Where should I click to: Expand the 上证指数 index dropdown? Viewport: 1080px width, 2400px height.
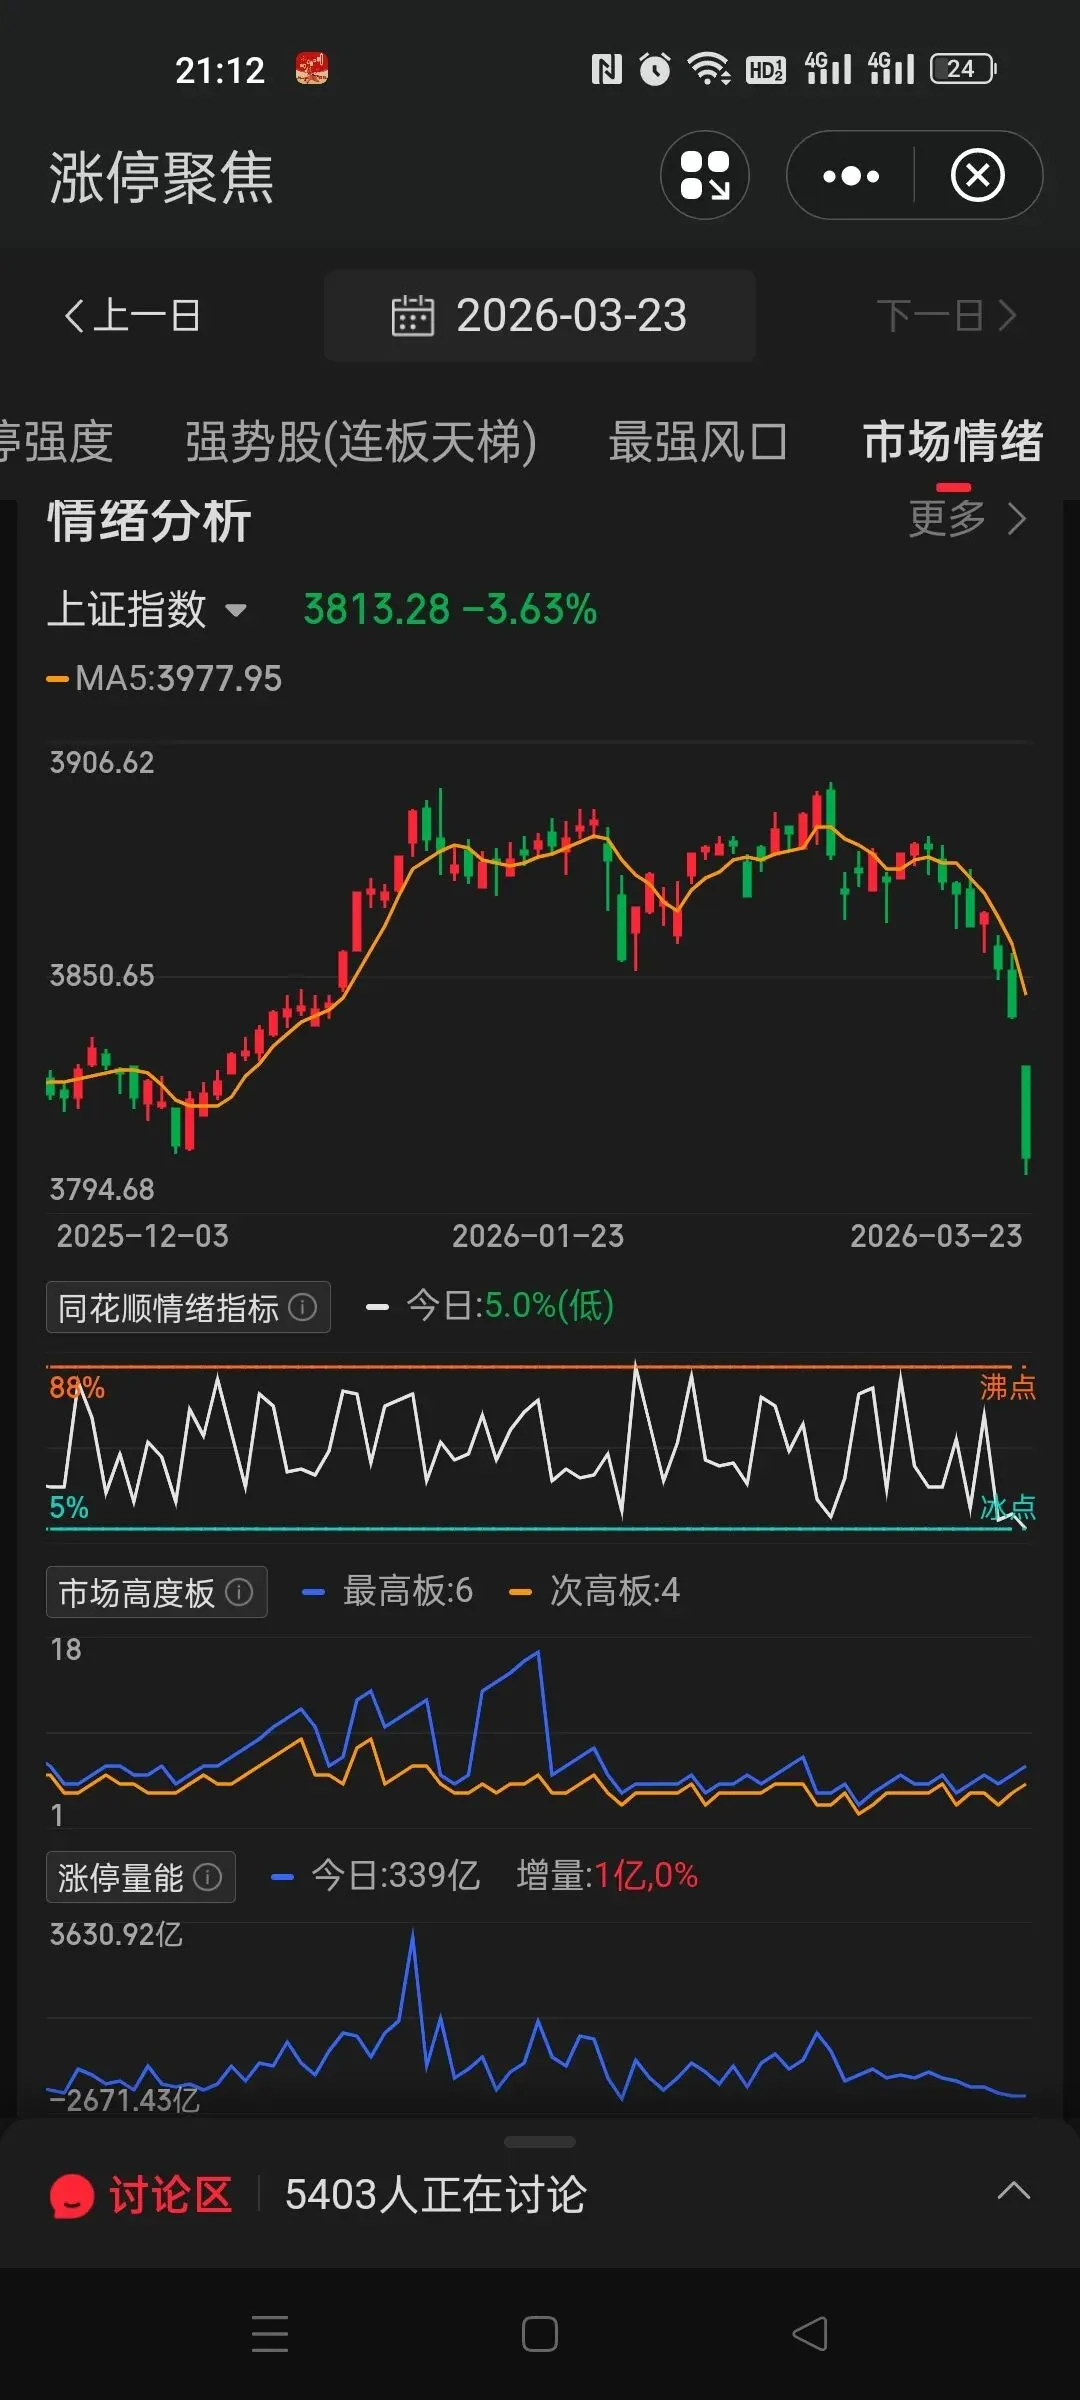(x=146, y=609)
